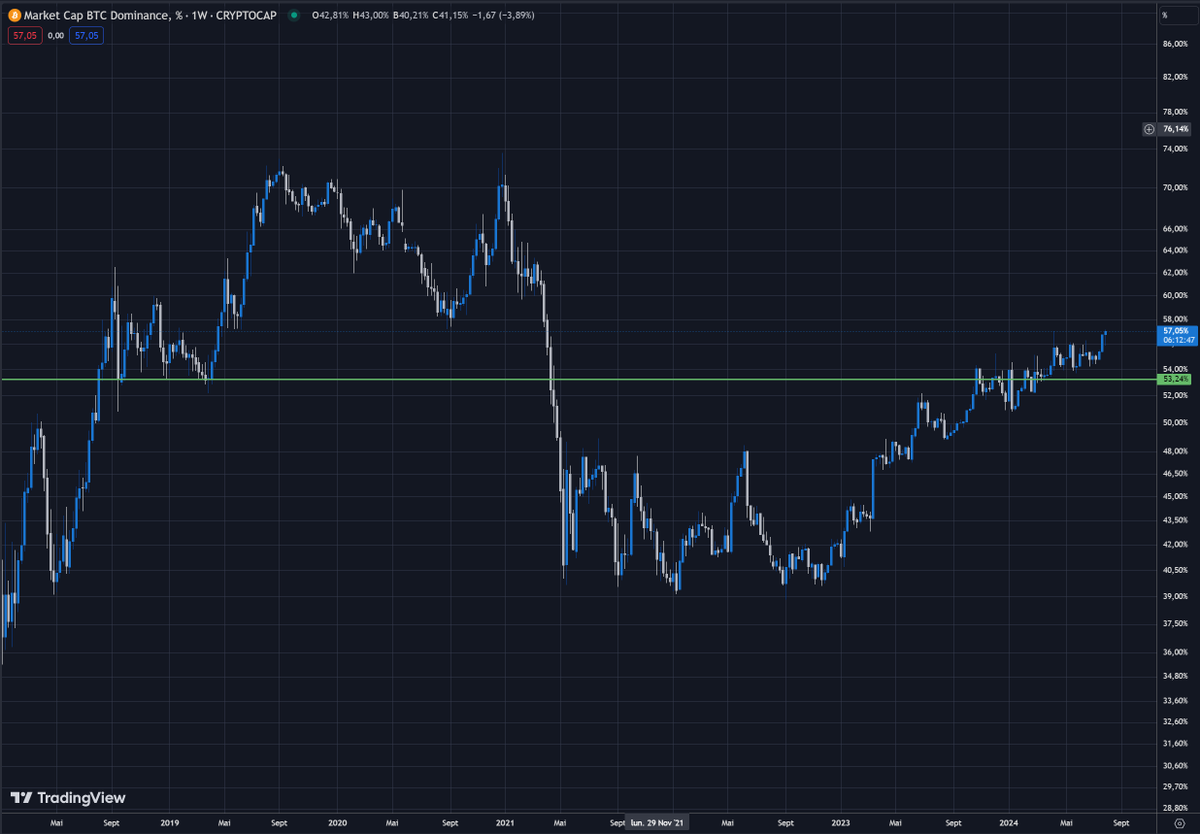Toggle the red 57,05 sell price box
The height and width of the screenshot is (834, 1200).
[24, 35]
